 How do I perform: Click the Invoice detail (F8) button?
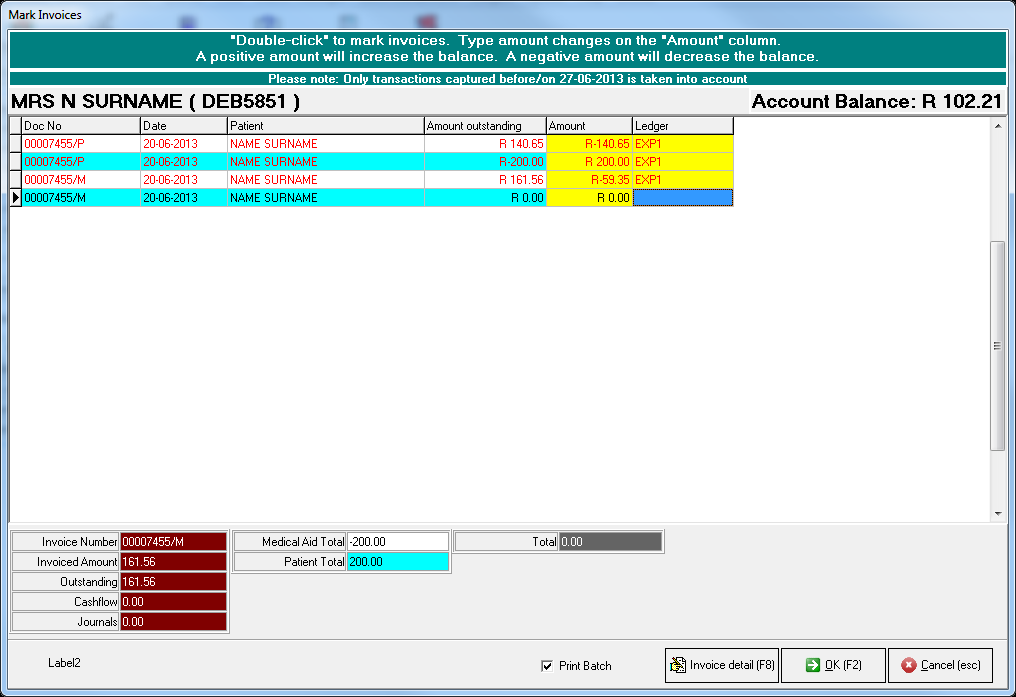[x=720, y=665]
